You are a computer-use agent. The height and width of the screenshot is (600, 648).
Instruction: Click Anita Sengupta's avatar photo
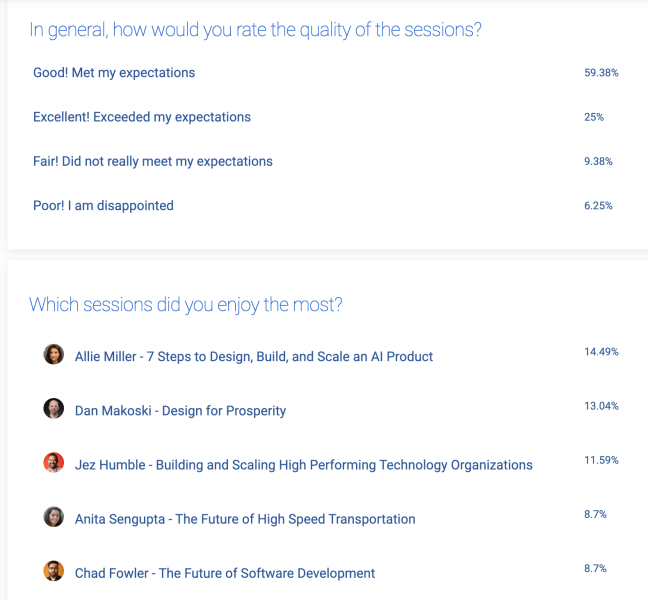(x=54, y=517)
